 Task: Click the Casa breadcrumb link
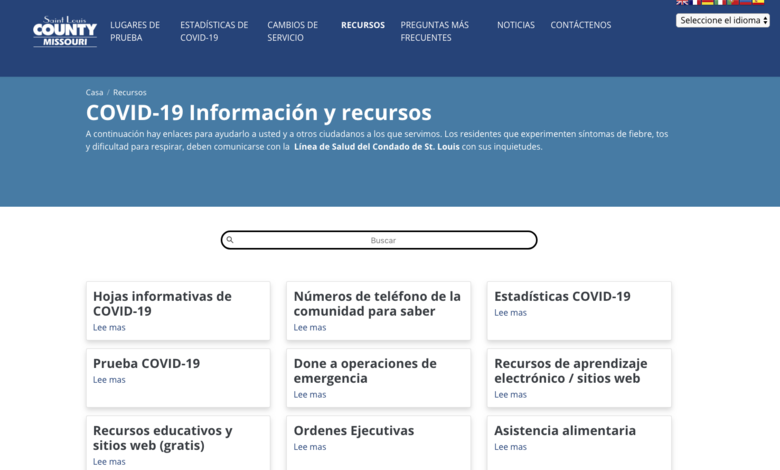94,93
